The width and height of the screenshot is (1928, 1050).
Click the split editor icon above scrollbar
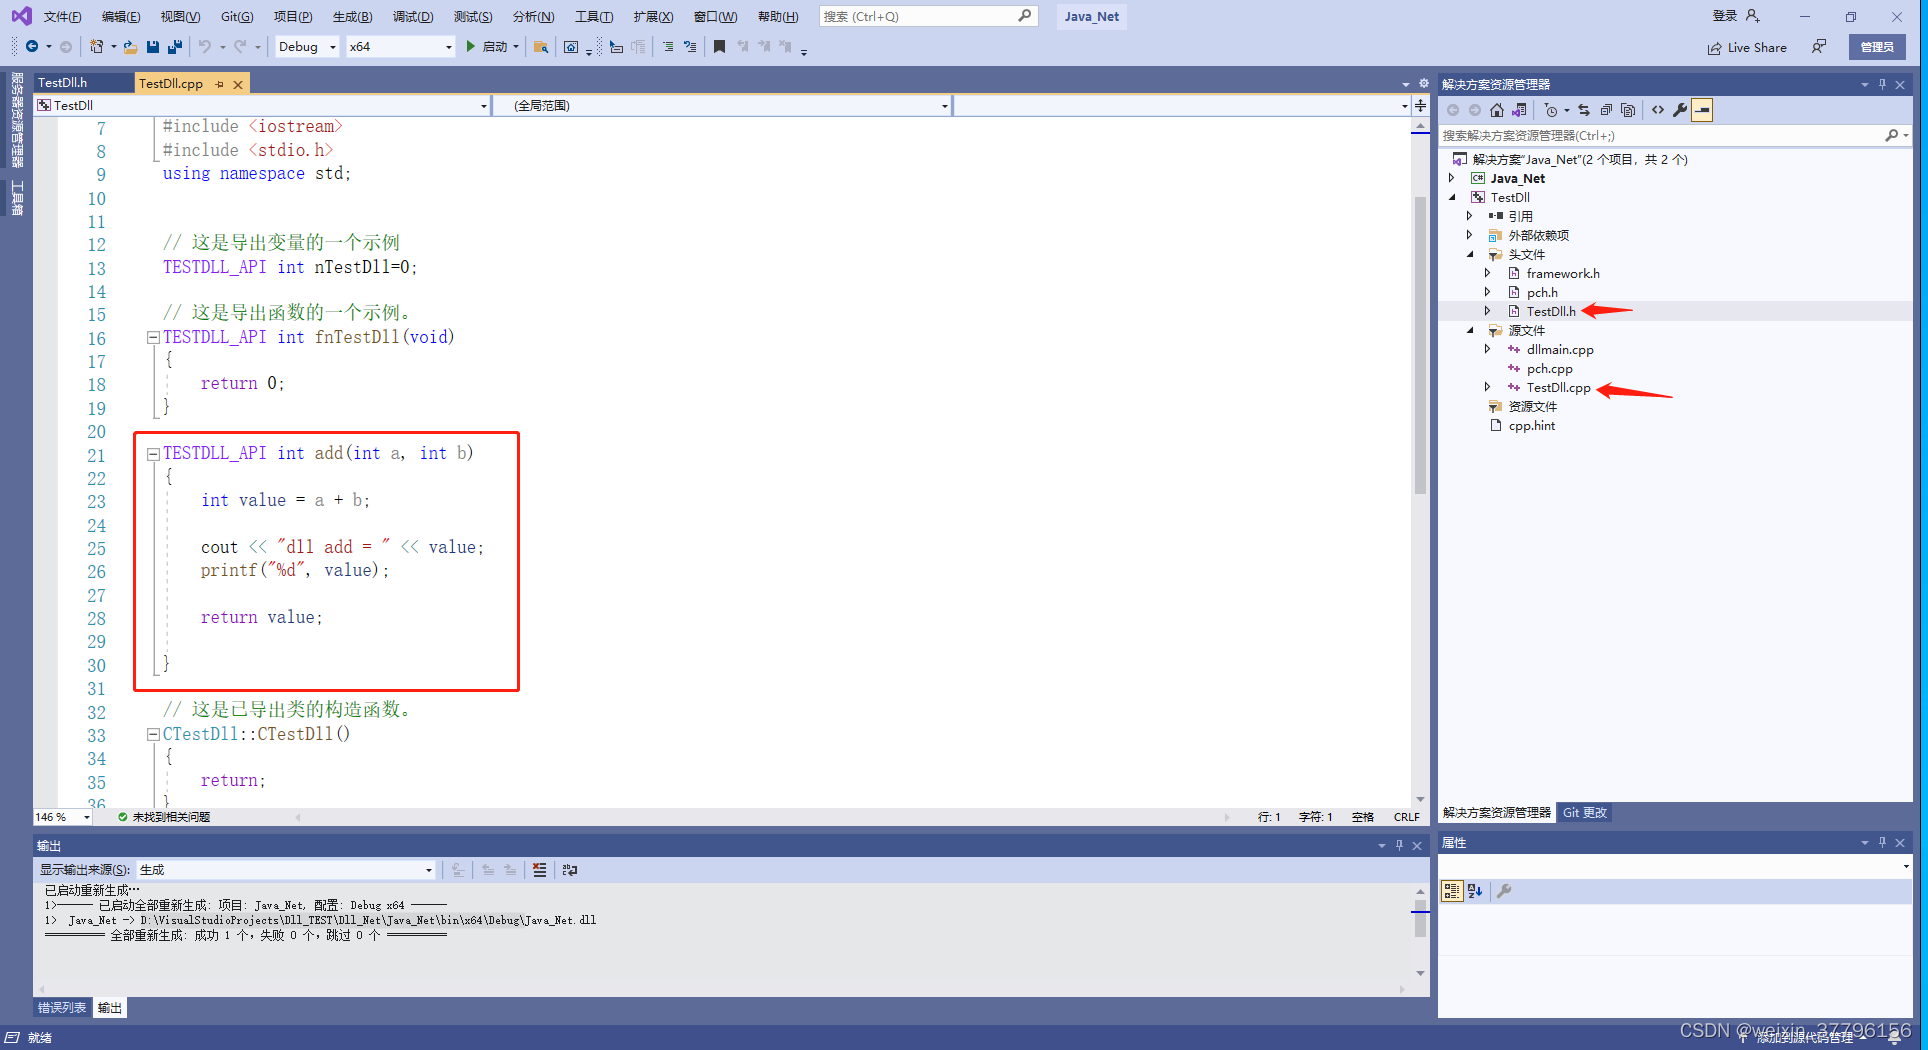1420,105
